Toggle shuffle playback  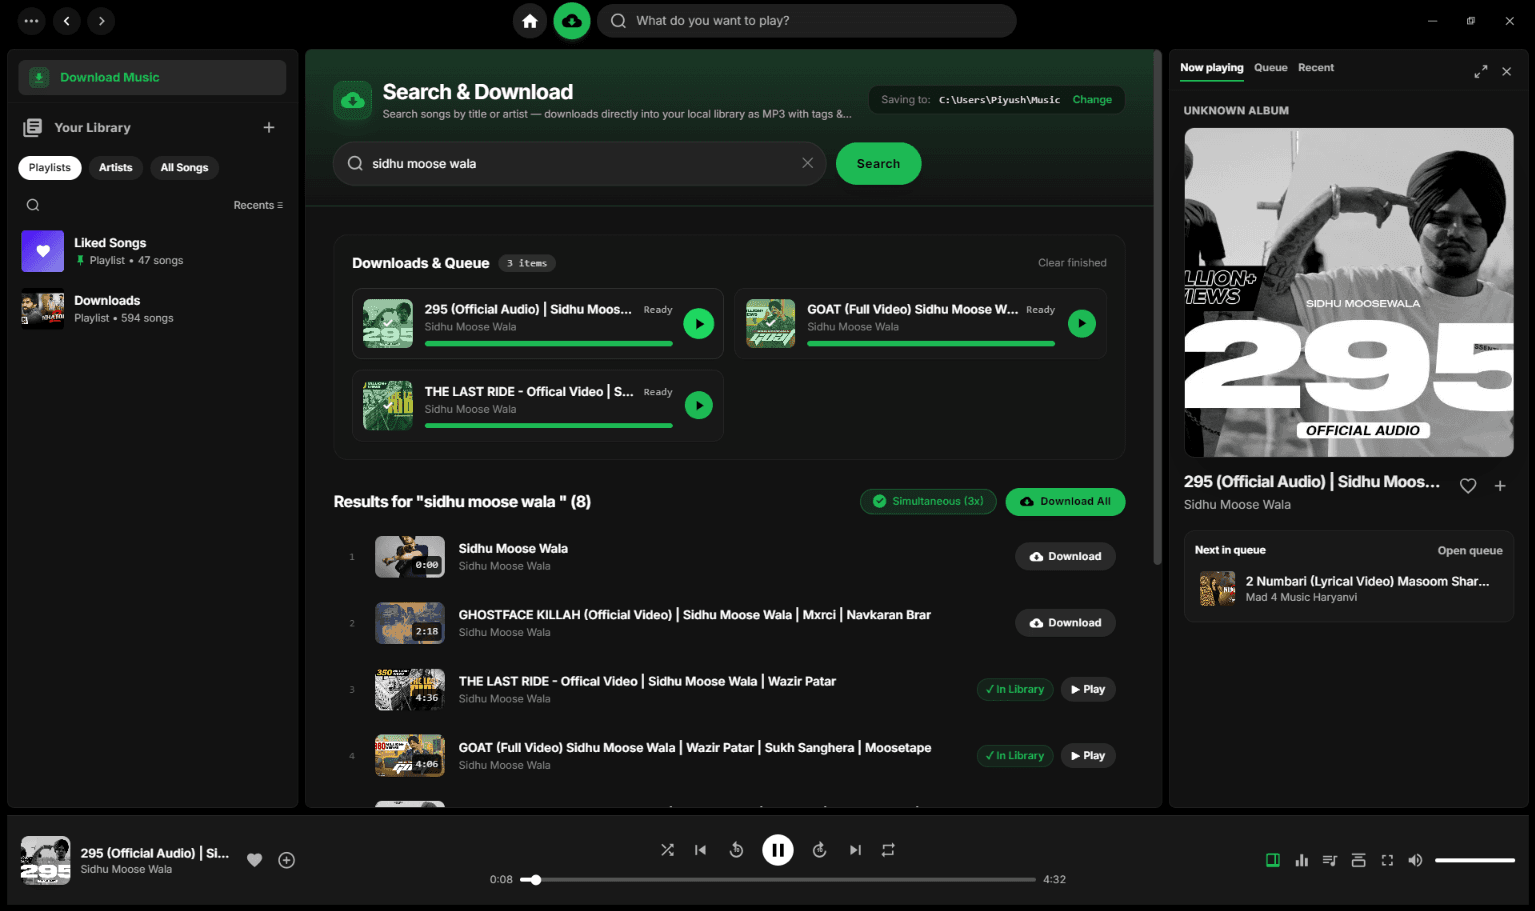pyautogui.click(x=667, y=850)
